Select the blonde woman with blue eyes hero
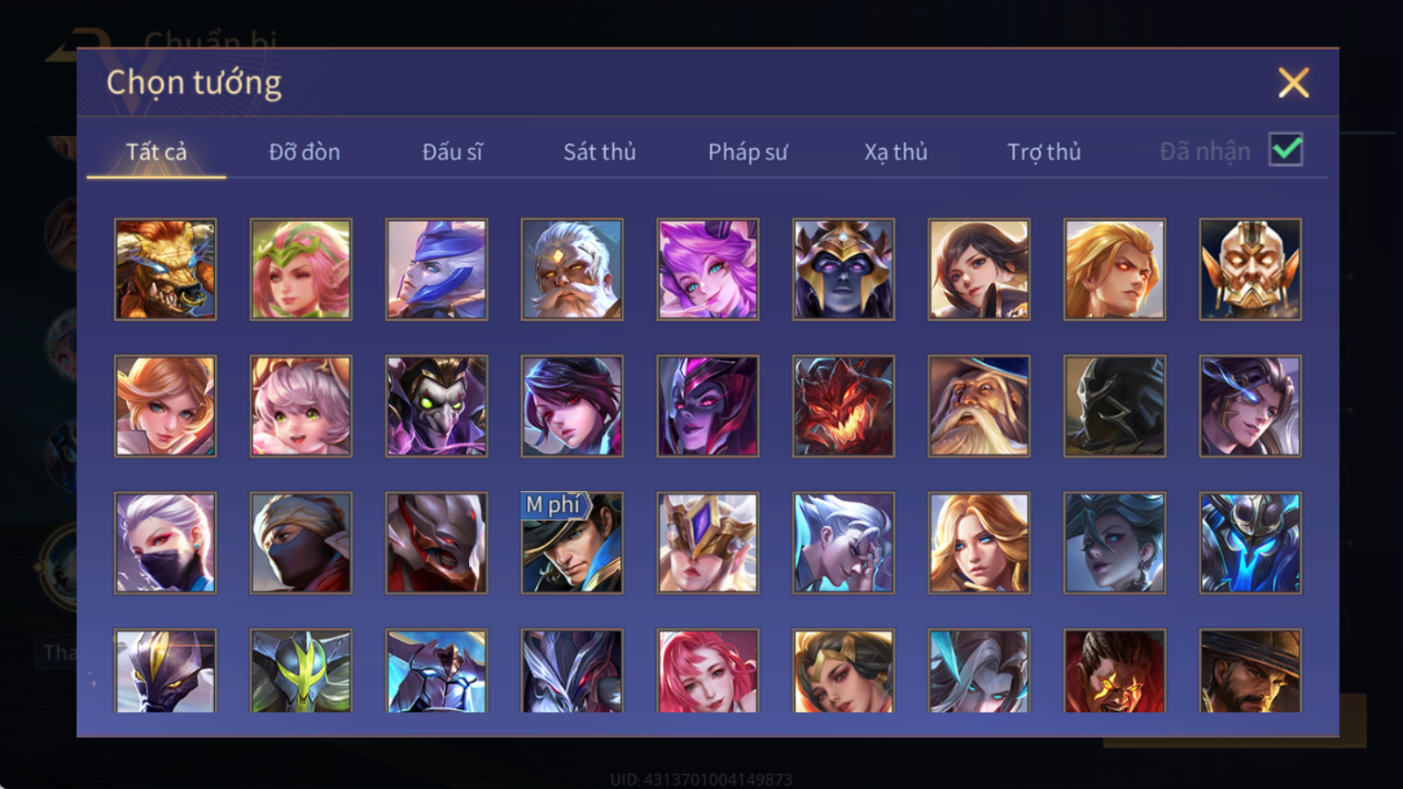This screenshot has height=789, width=1403. point(979,543)
